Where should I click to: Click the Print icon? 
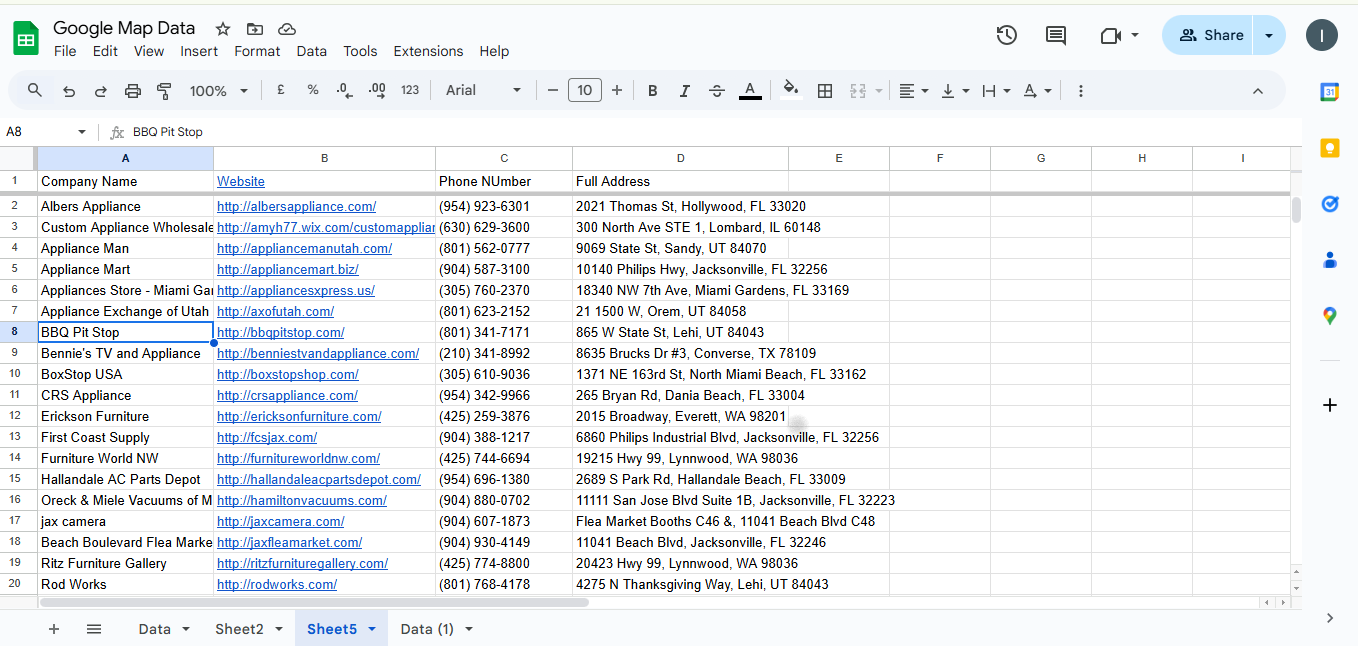133,91
